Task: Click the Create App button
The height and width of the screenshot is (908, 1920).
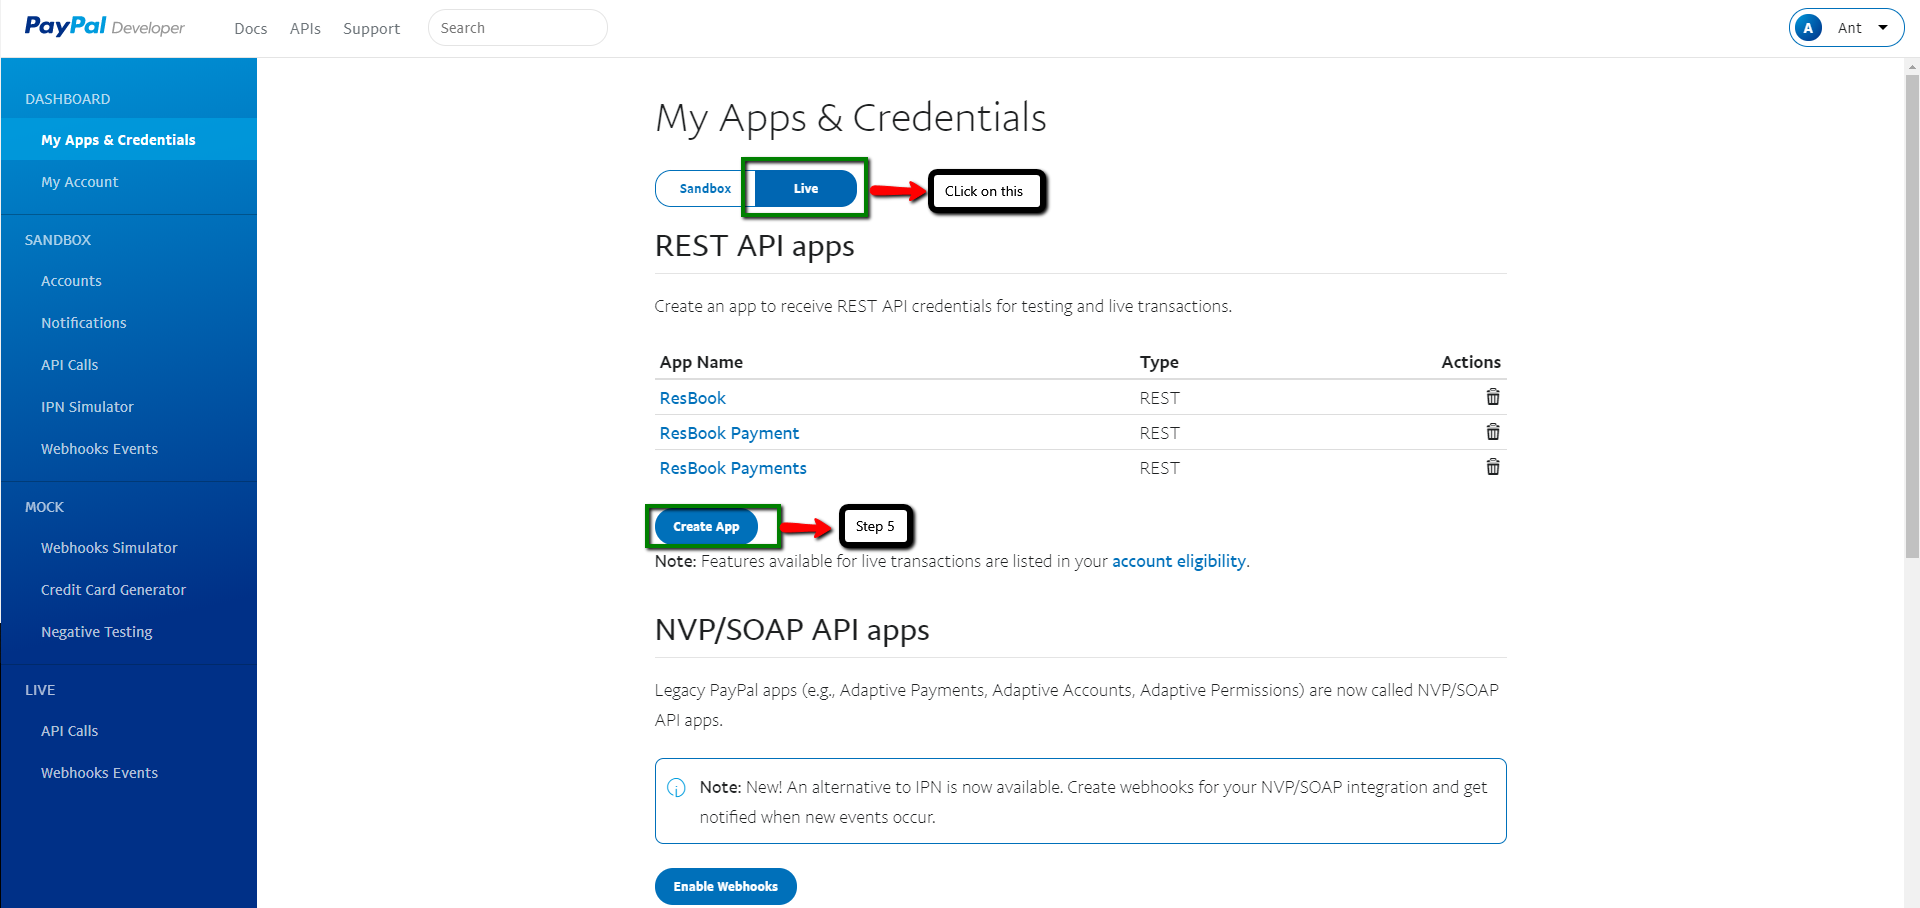Action: [706, 527]
